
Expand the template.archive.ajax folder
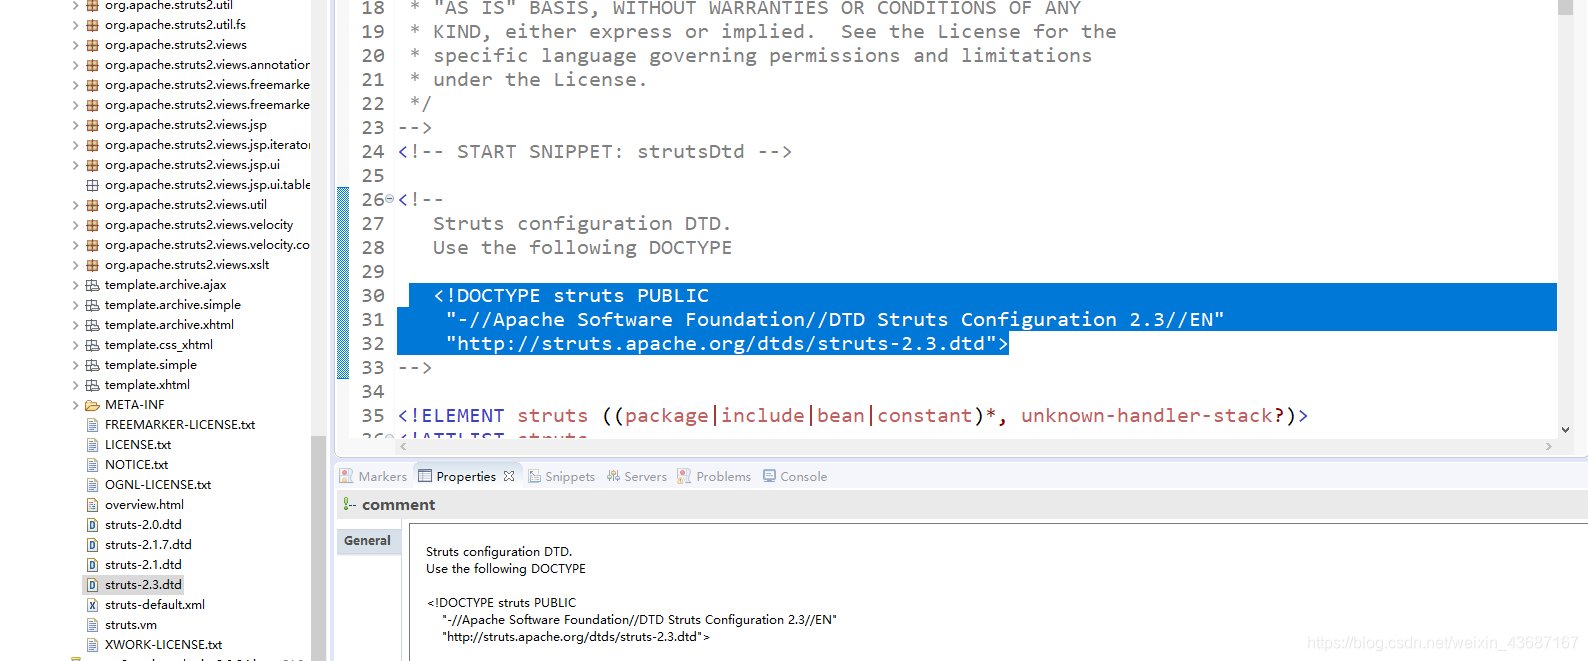coord(75,285)
